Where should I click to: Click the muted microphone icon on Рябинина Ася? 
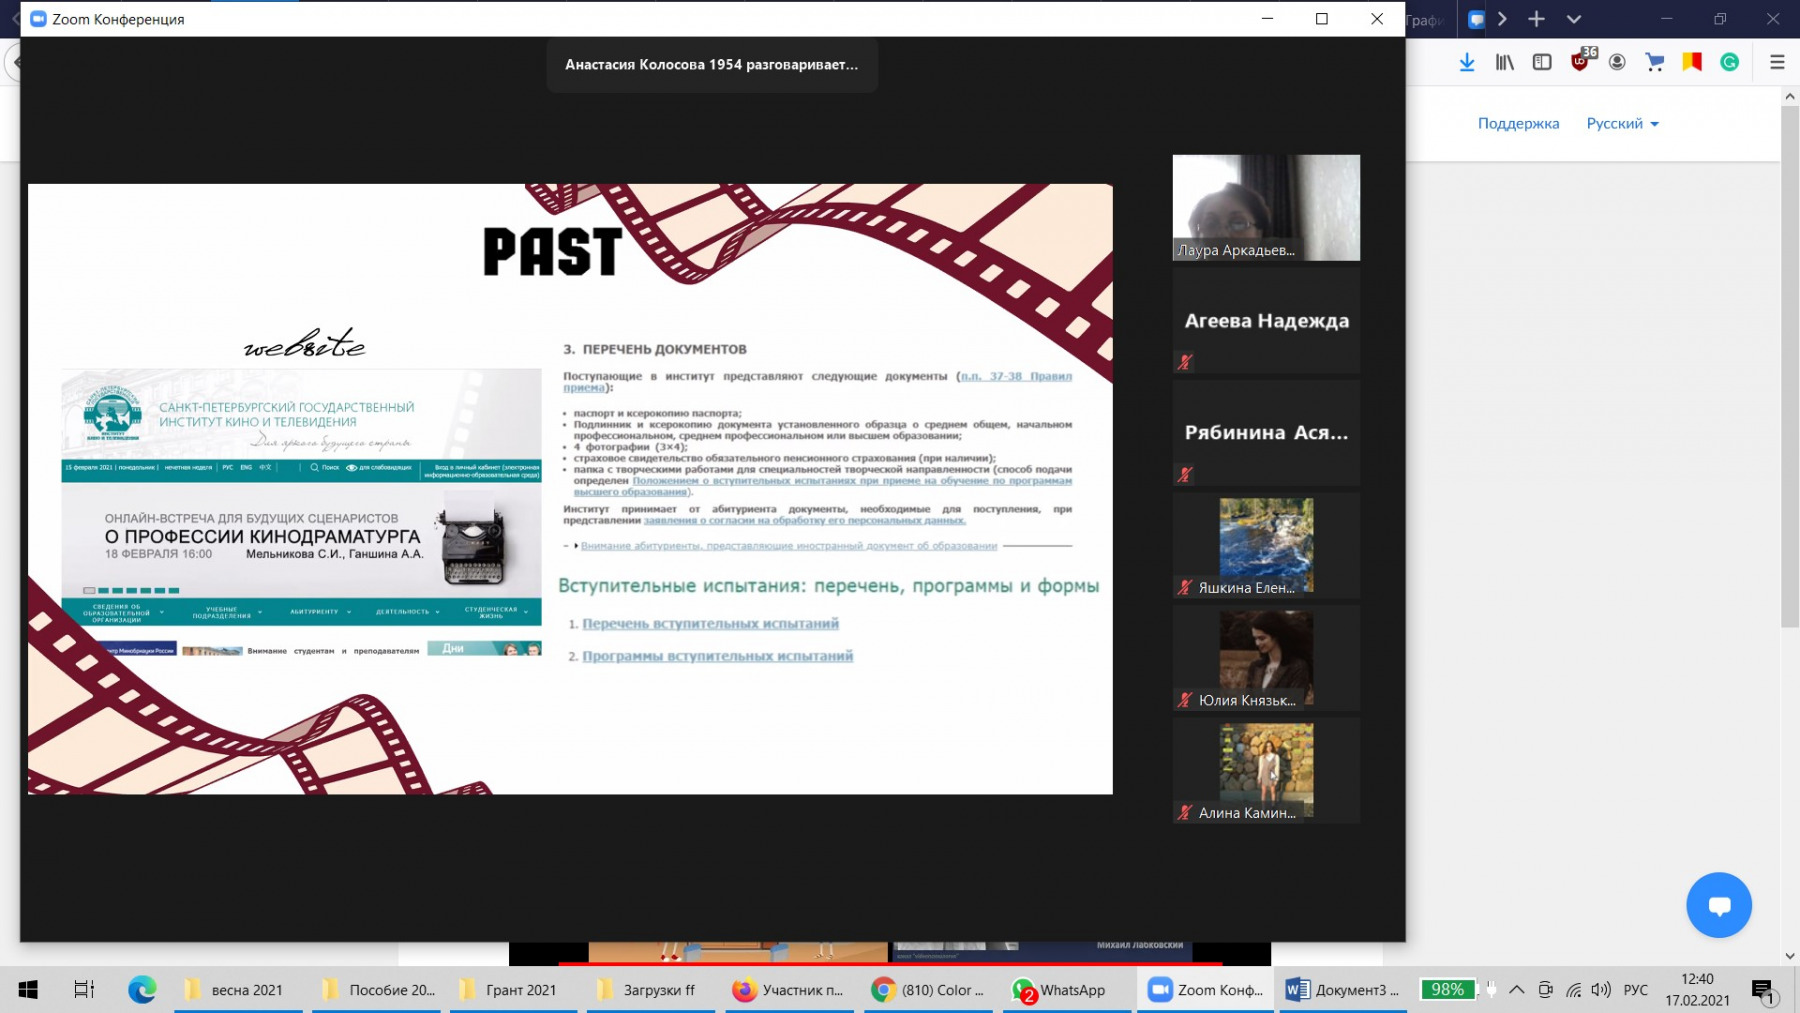click(x=1185, y=474)
